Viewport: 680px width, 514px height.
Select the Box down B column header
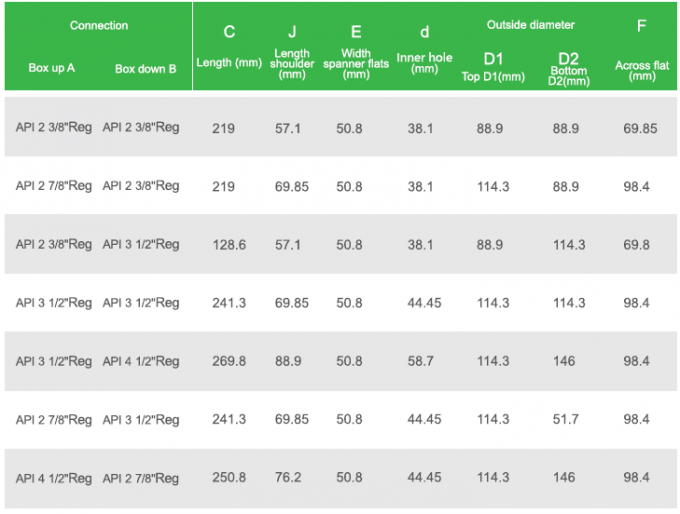click(146, 69)
